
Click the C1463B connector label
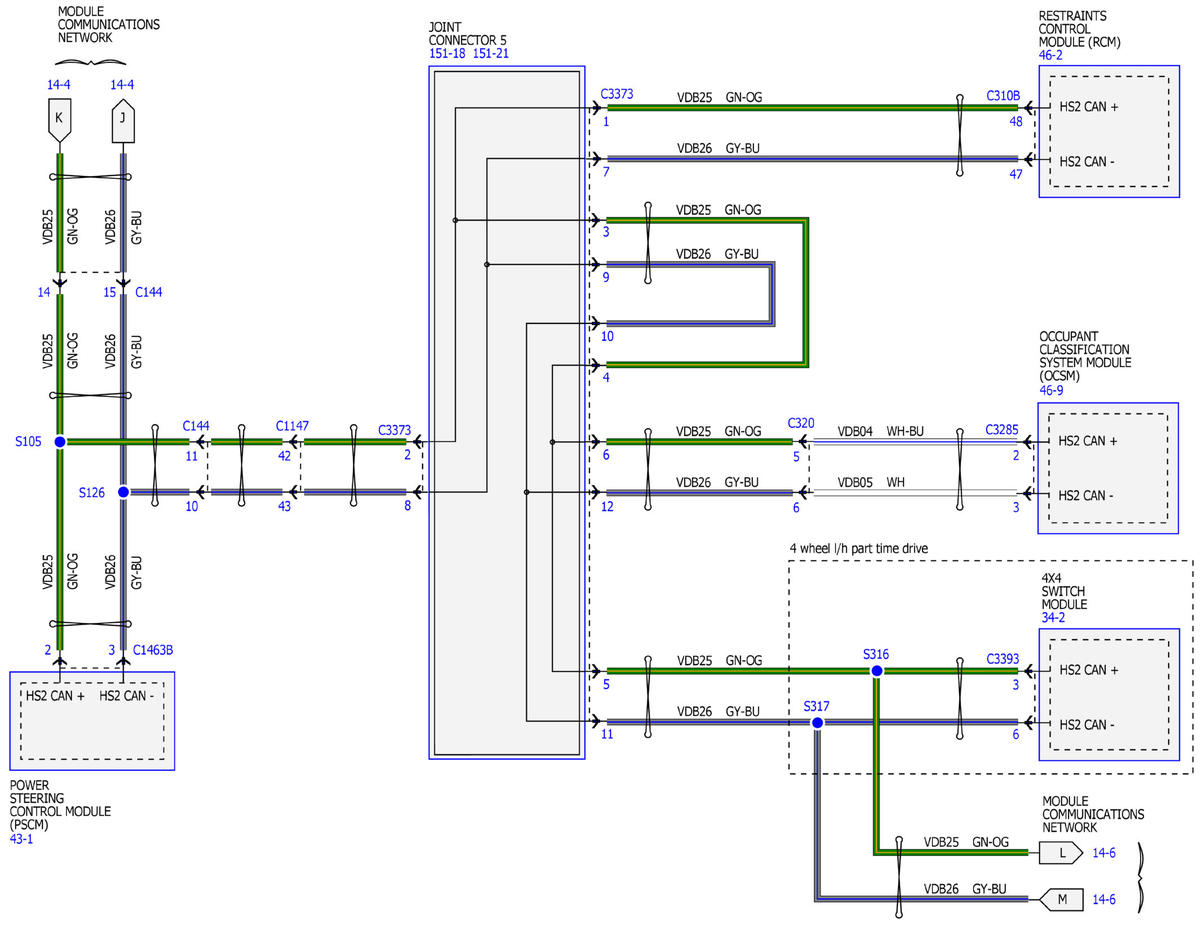coord(154,649)
